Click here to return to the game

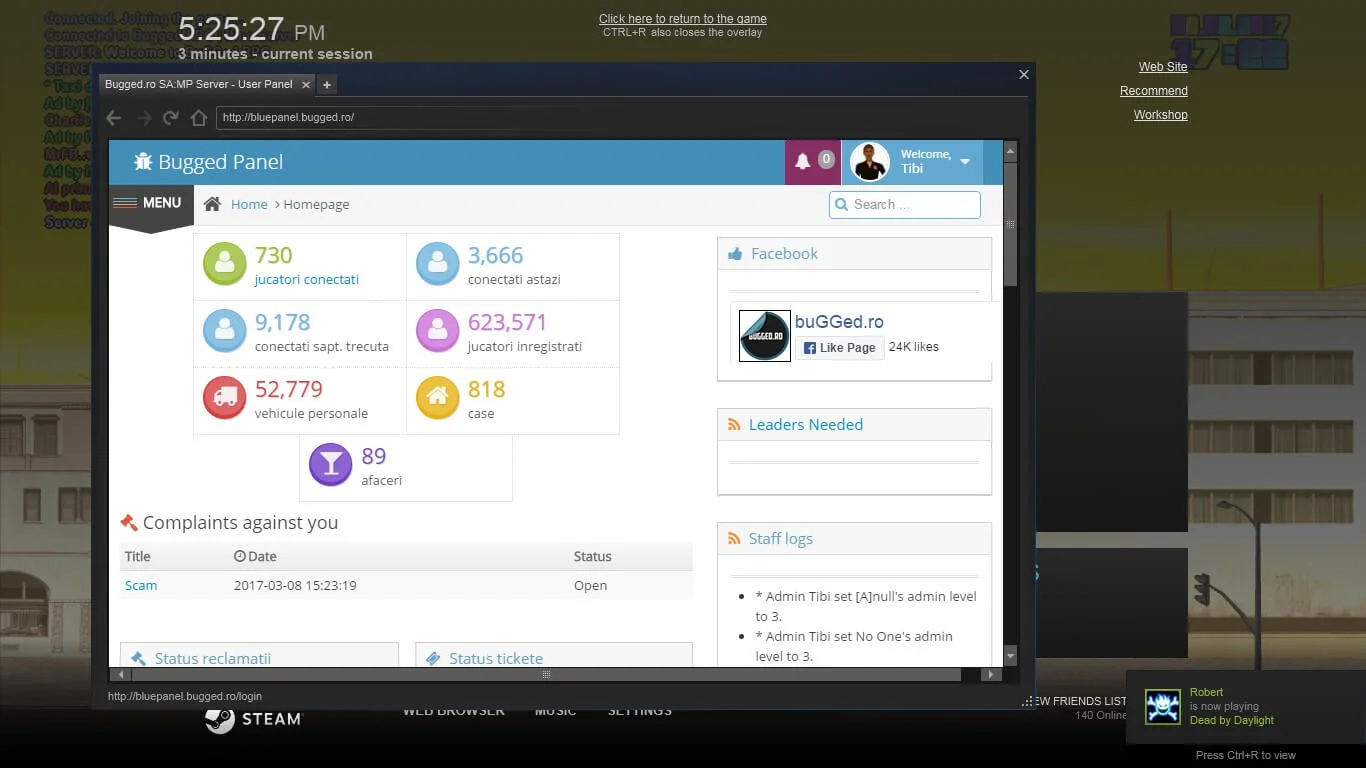click(683, 19)
